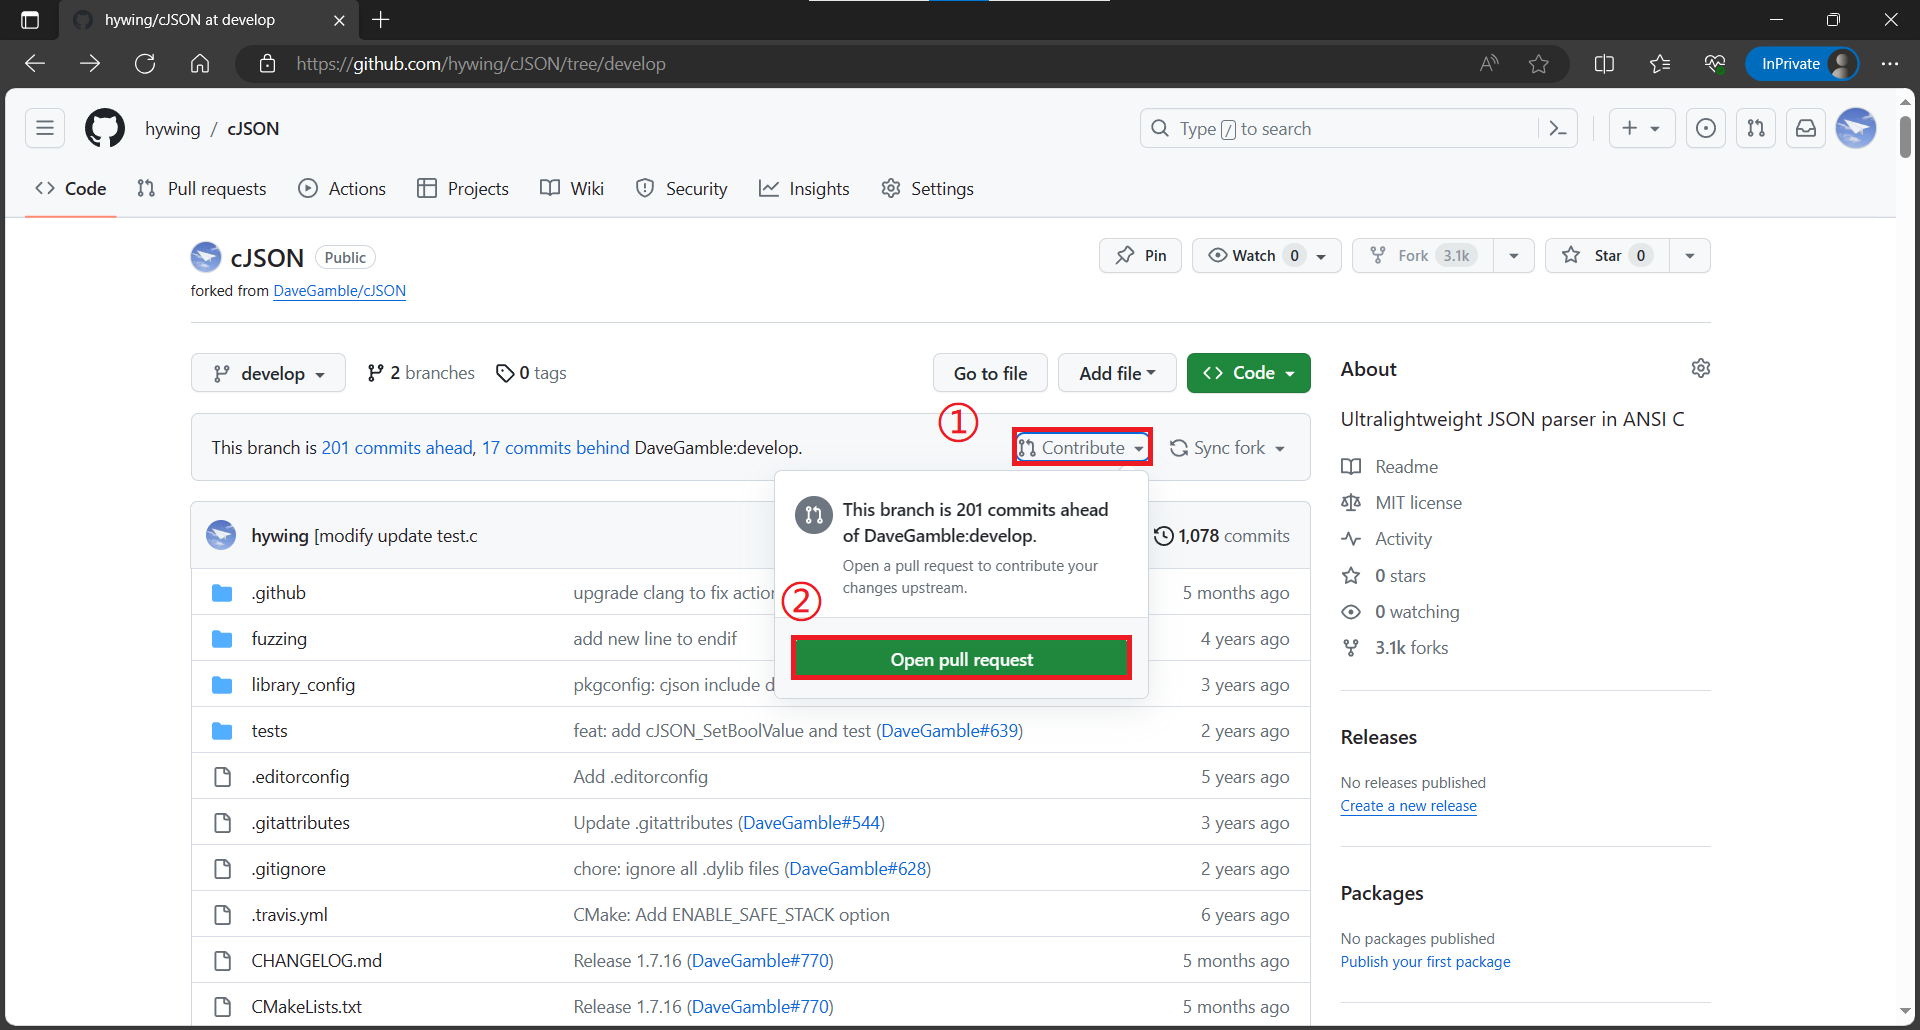Open the Wiki tab
This screenshot has height=1030, width=1920.
pos(572,188)
